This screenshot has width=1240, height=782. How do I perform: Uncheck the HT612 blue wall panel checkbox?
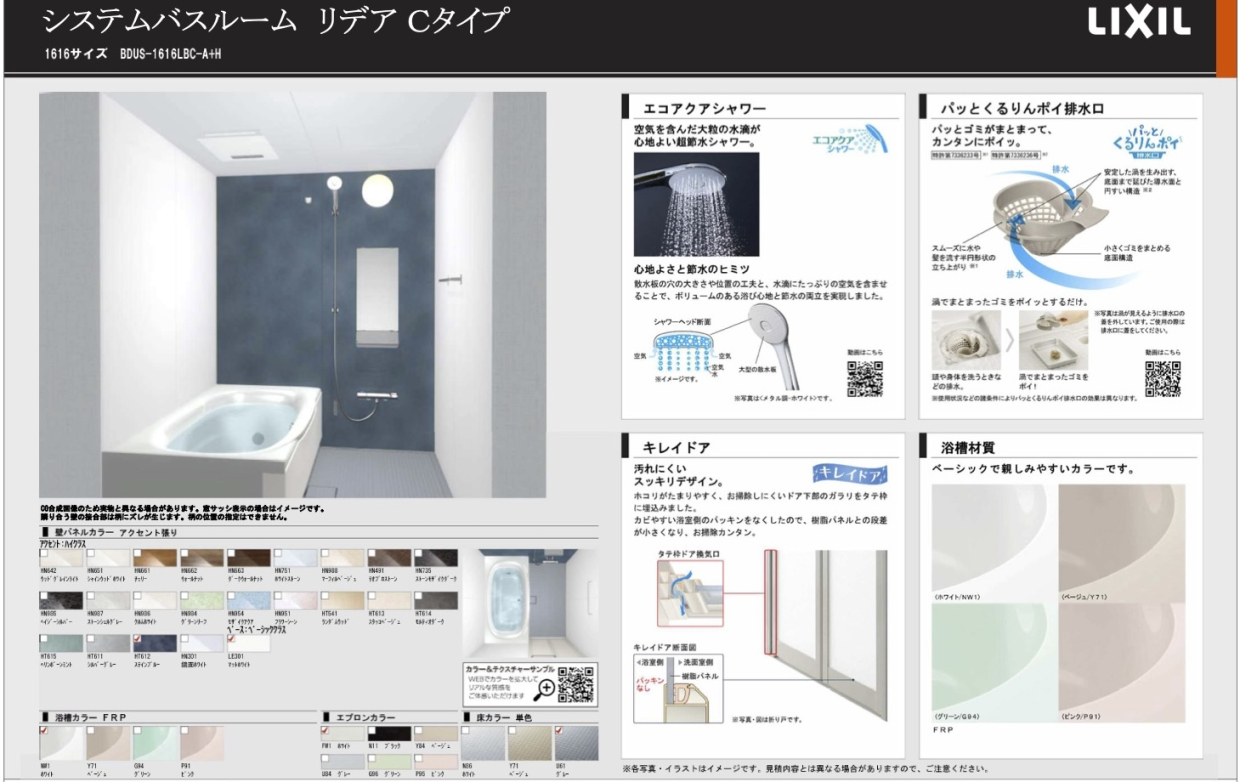[x=137, y=637]
